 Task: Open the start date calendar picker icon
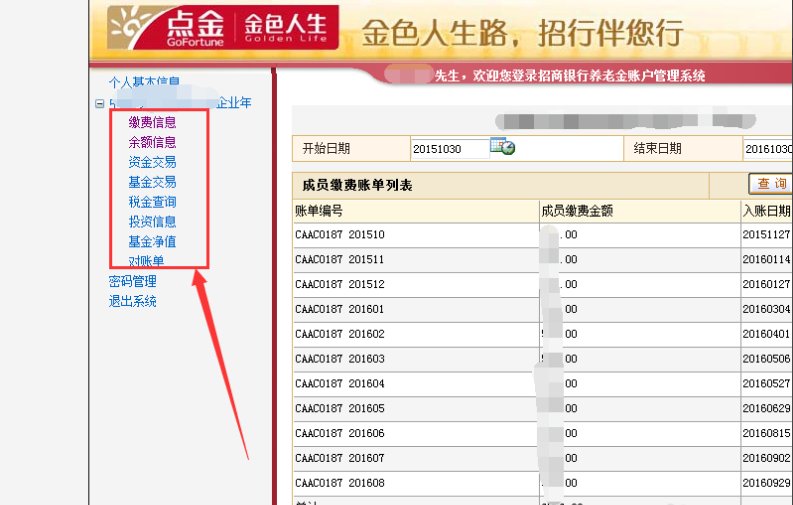502,146
